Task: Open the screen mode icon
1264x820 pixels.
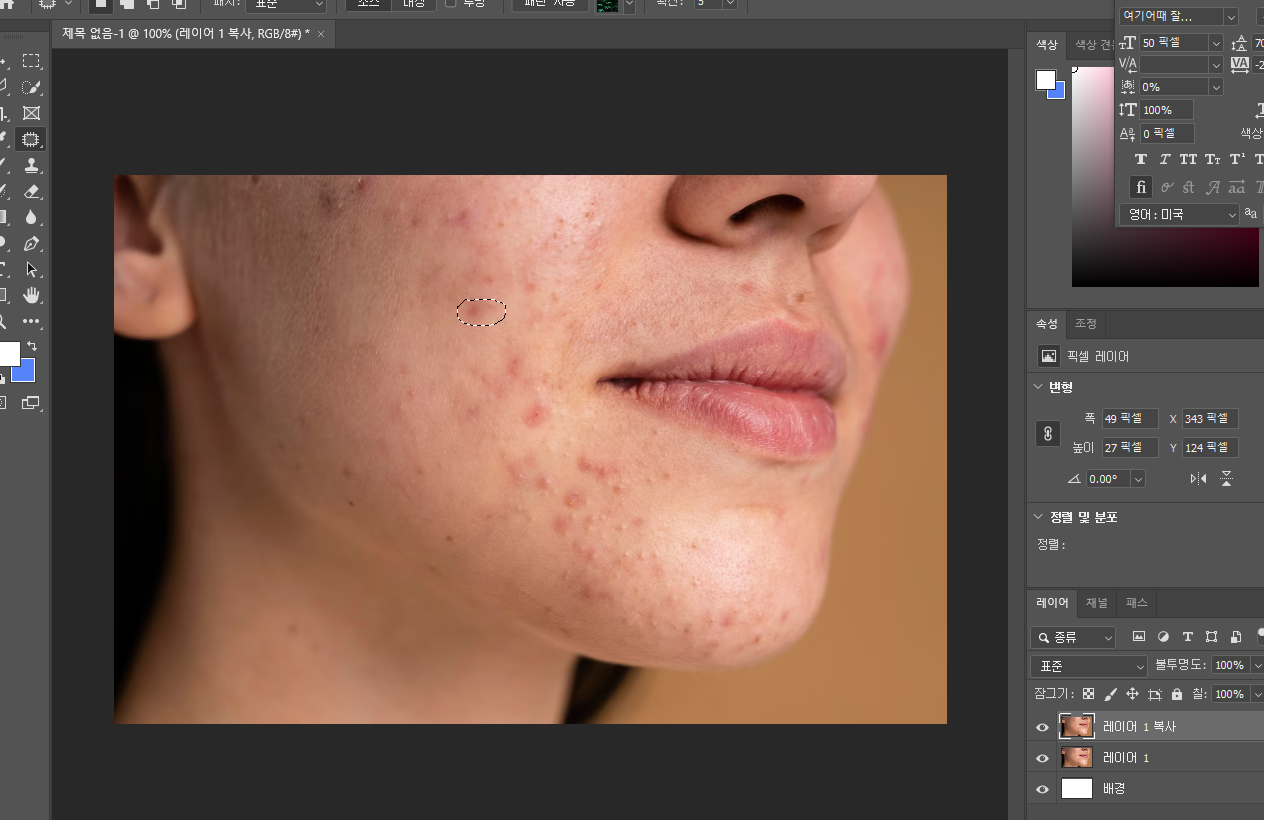Action: click(x=31, y=403)
